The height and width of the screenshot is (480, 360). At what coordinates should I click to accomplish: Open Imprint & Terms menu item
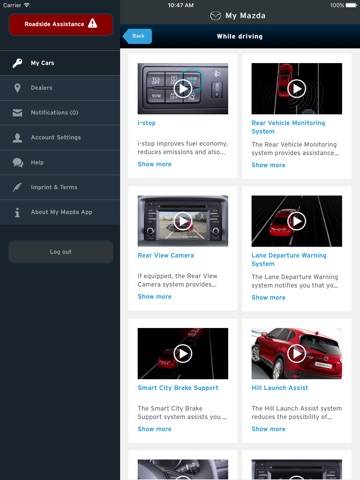60,187
